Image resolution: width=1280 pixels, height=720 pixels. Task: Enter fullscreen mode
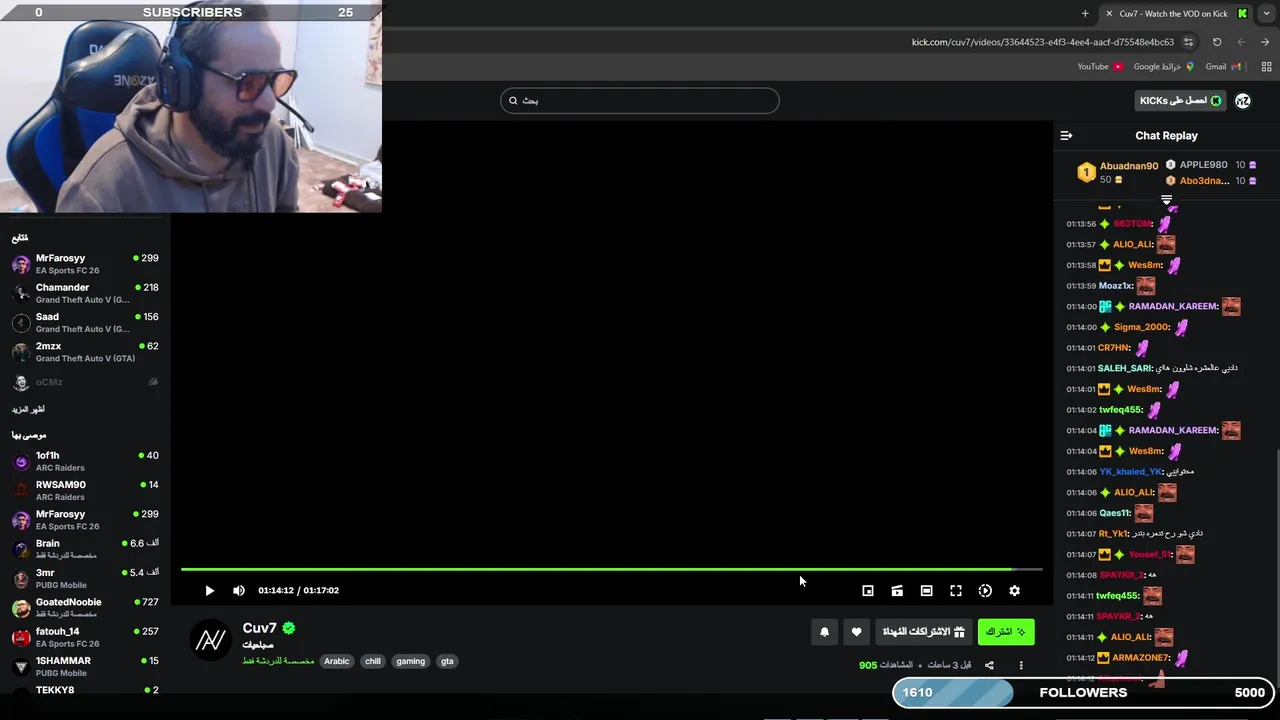[956, 591]
